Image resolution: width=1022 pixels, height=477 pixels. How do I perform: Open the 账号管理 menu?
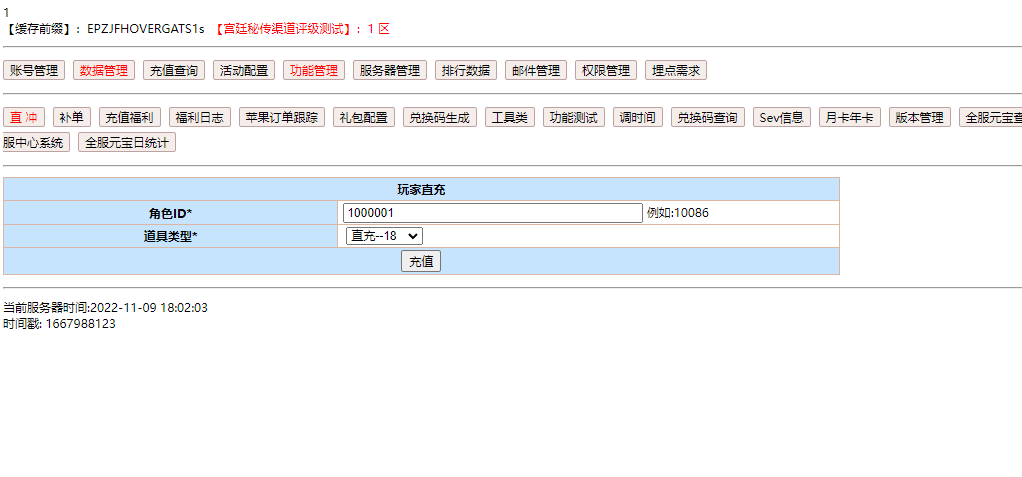(34, 71)
